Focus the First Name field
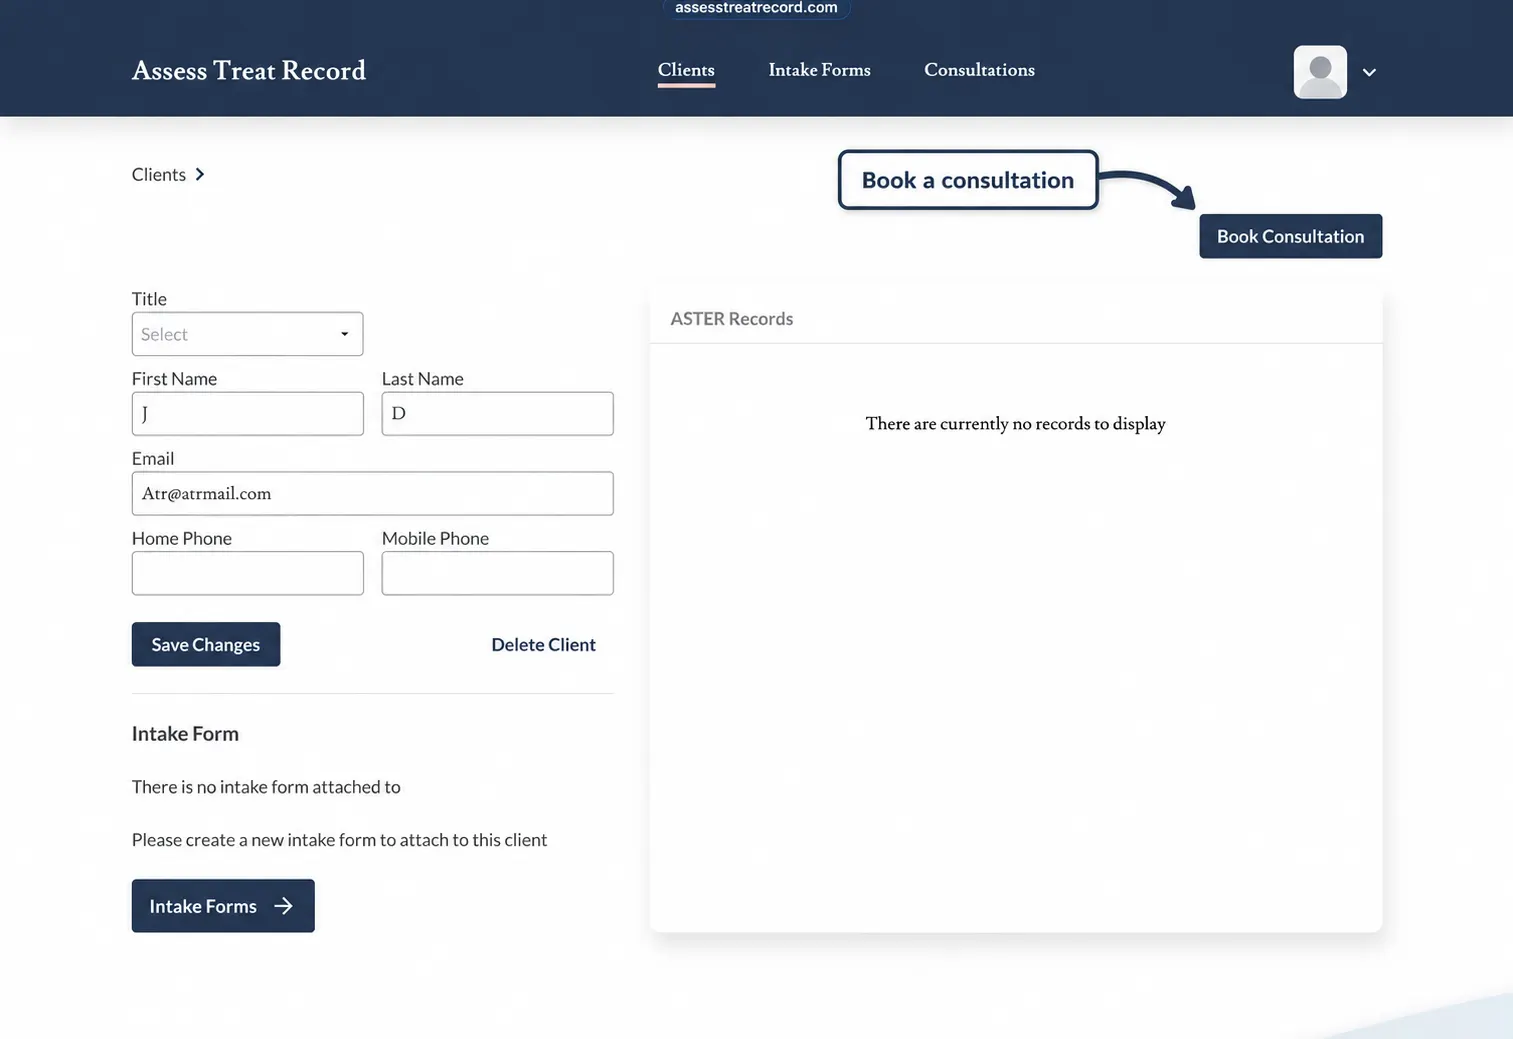 click(x=247, y=414)
